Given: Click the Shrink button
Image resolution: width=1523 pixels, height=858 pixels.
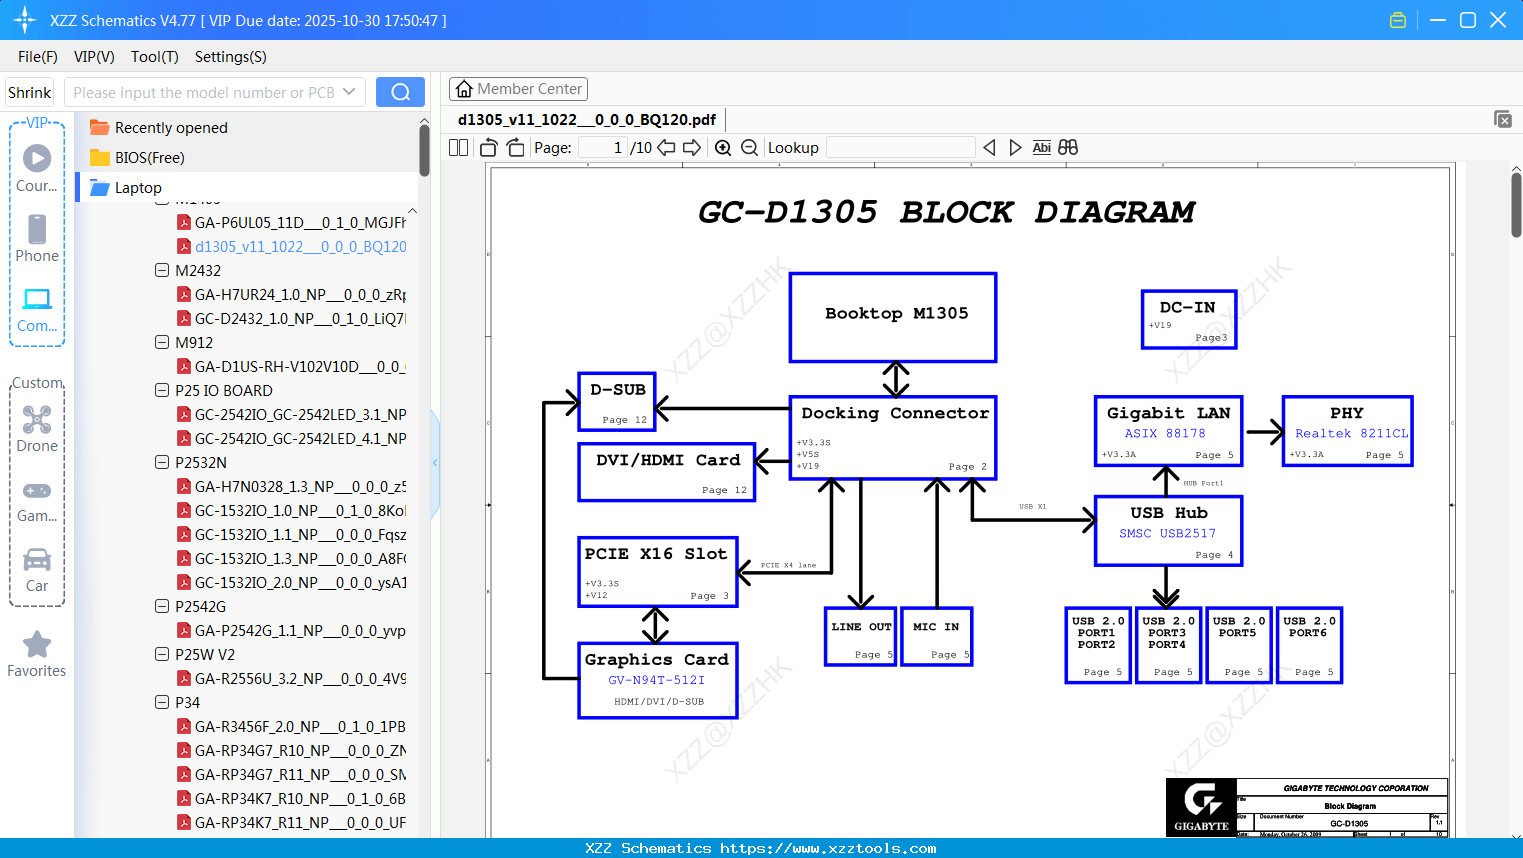Looking at the screenshot, I should [29, 92].
